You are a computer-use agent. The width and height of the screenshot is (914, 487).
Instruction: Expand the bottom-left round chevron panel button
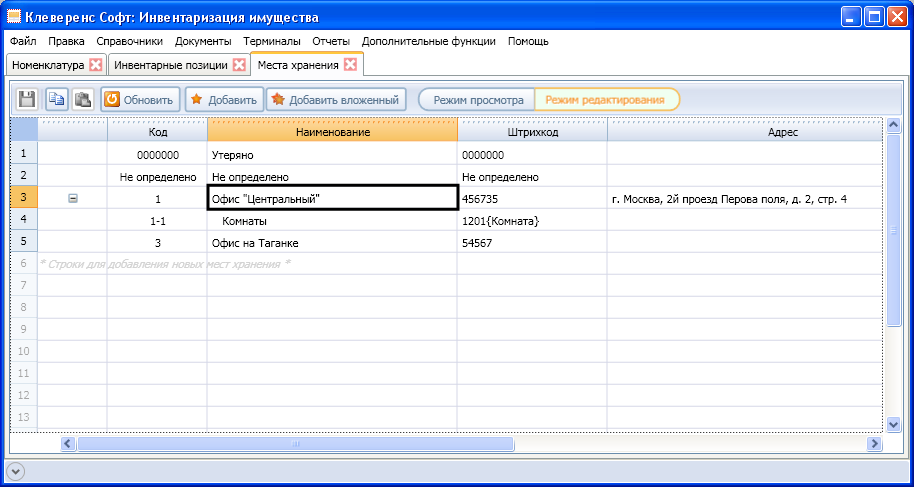[14, 471]
